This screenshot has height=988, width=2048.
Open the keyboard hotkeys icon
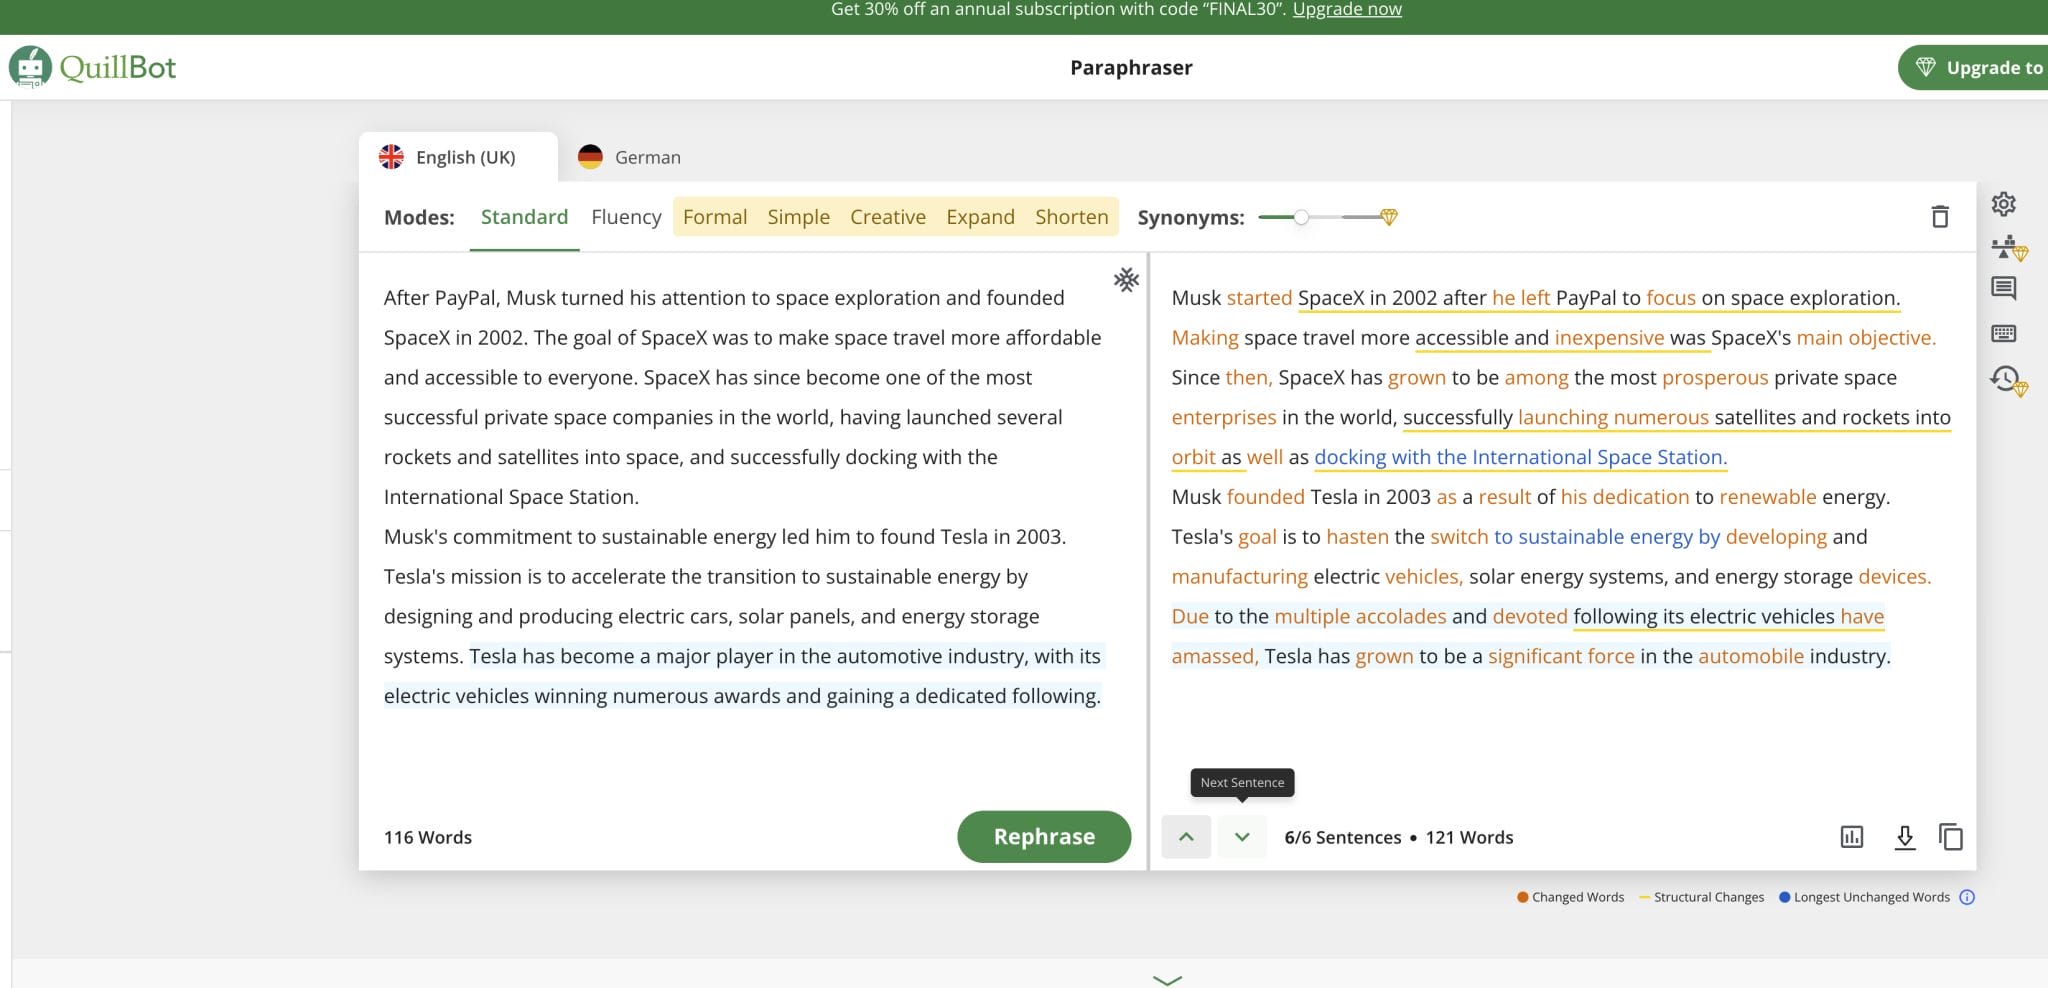tap(2003, 334)
